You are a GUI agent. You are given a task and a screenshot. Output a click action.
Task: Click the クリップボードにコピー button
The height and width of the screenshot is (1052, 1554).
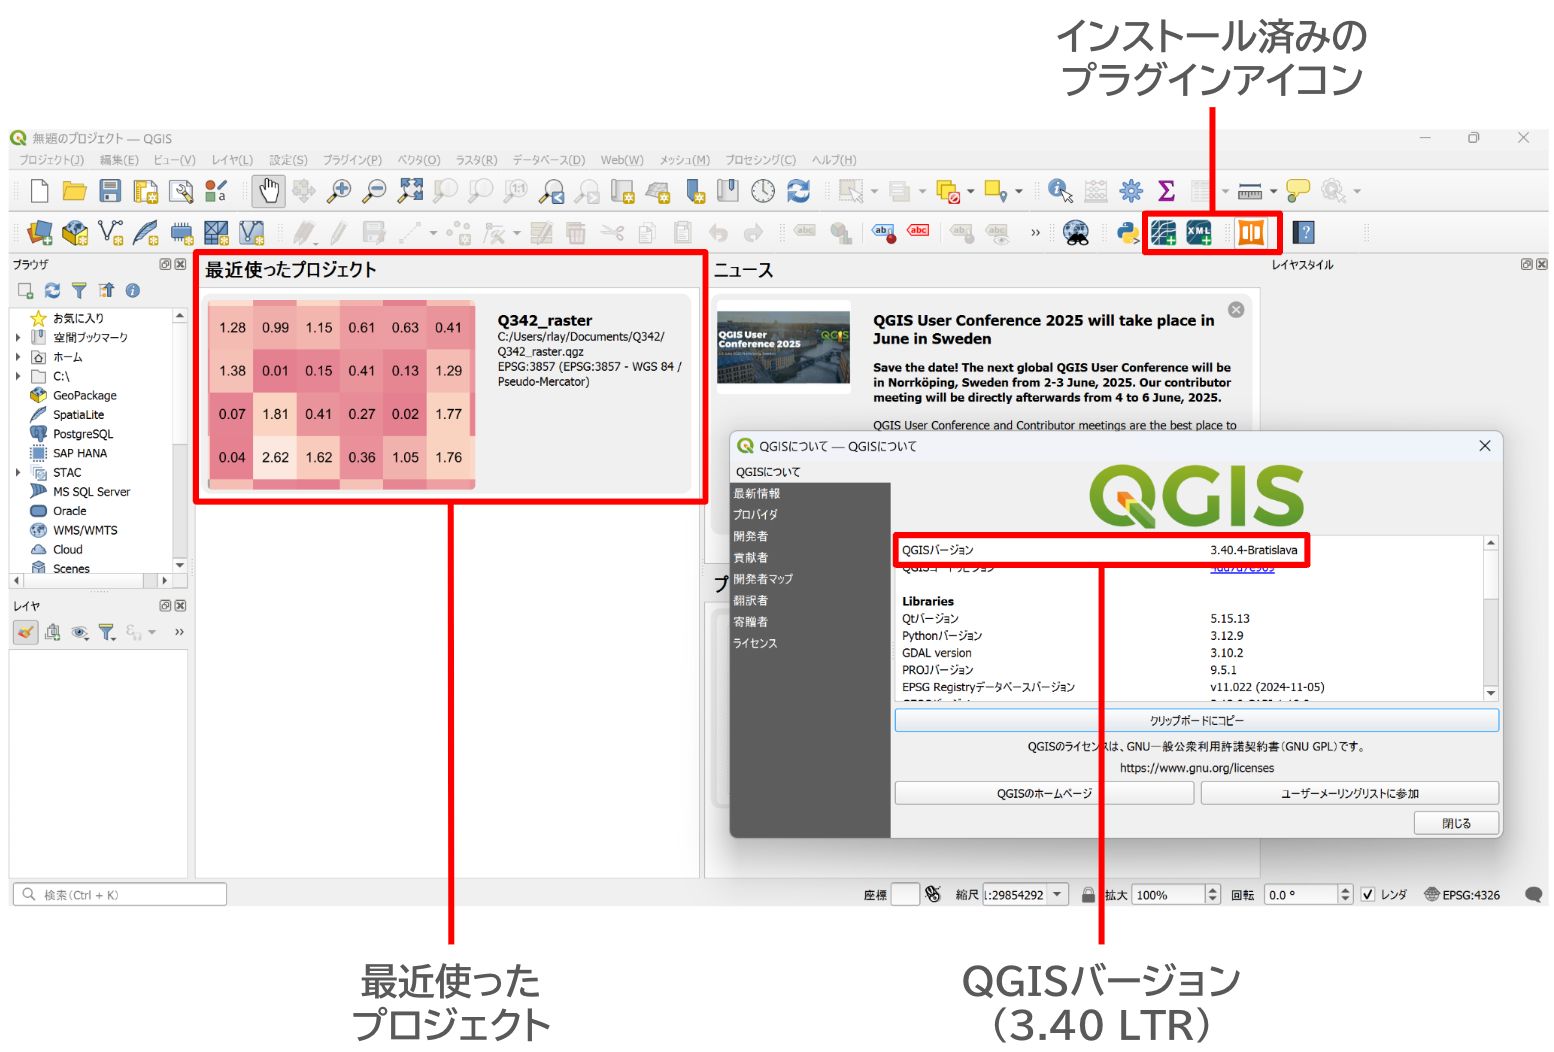click(x=1197, y=720)
